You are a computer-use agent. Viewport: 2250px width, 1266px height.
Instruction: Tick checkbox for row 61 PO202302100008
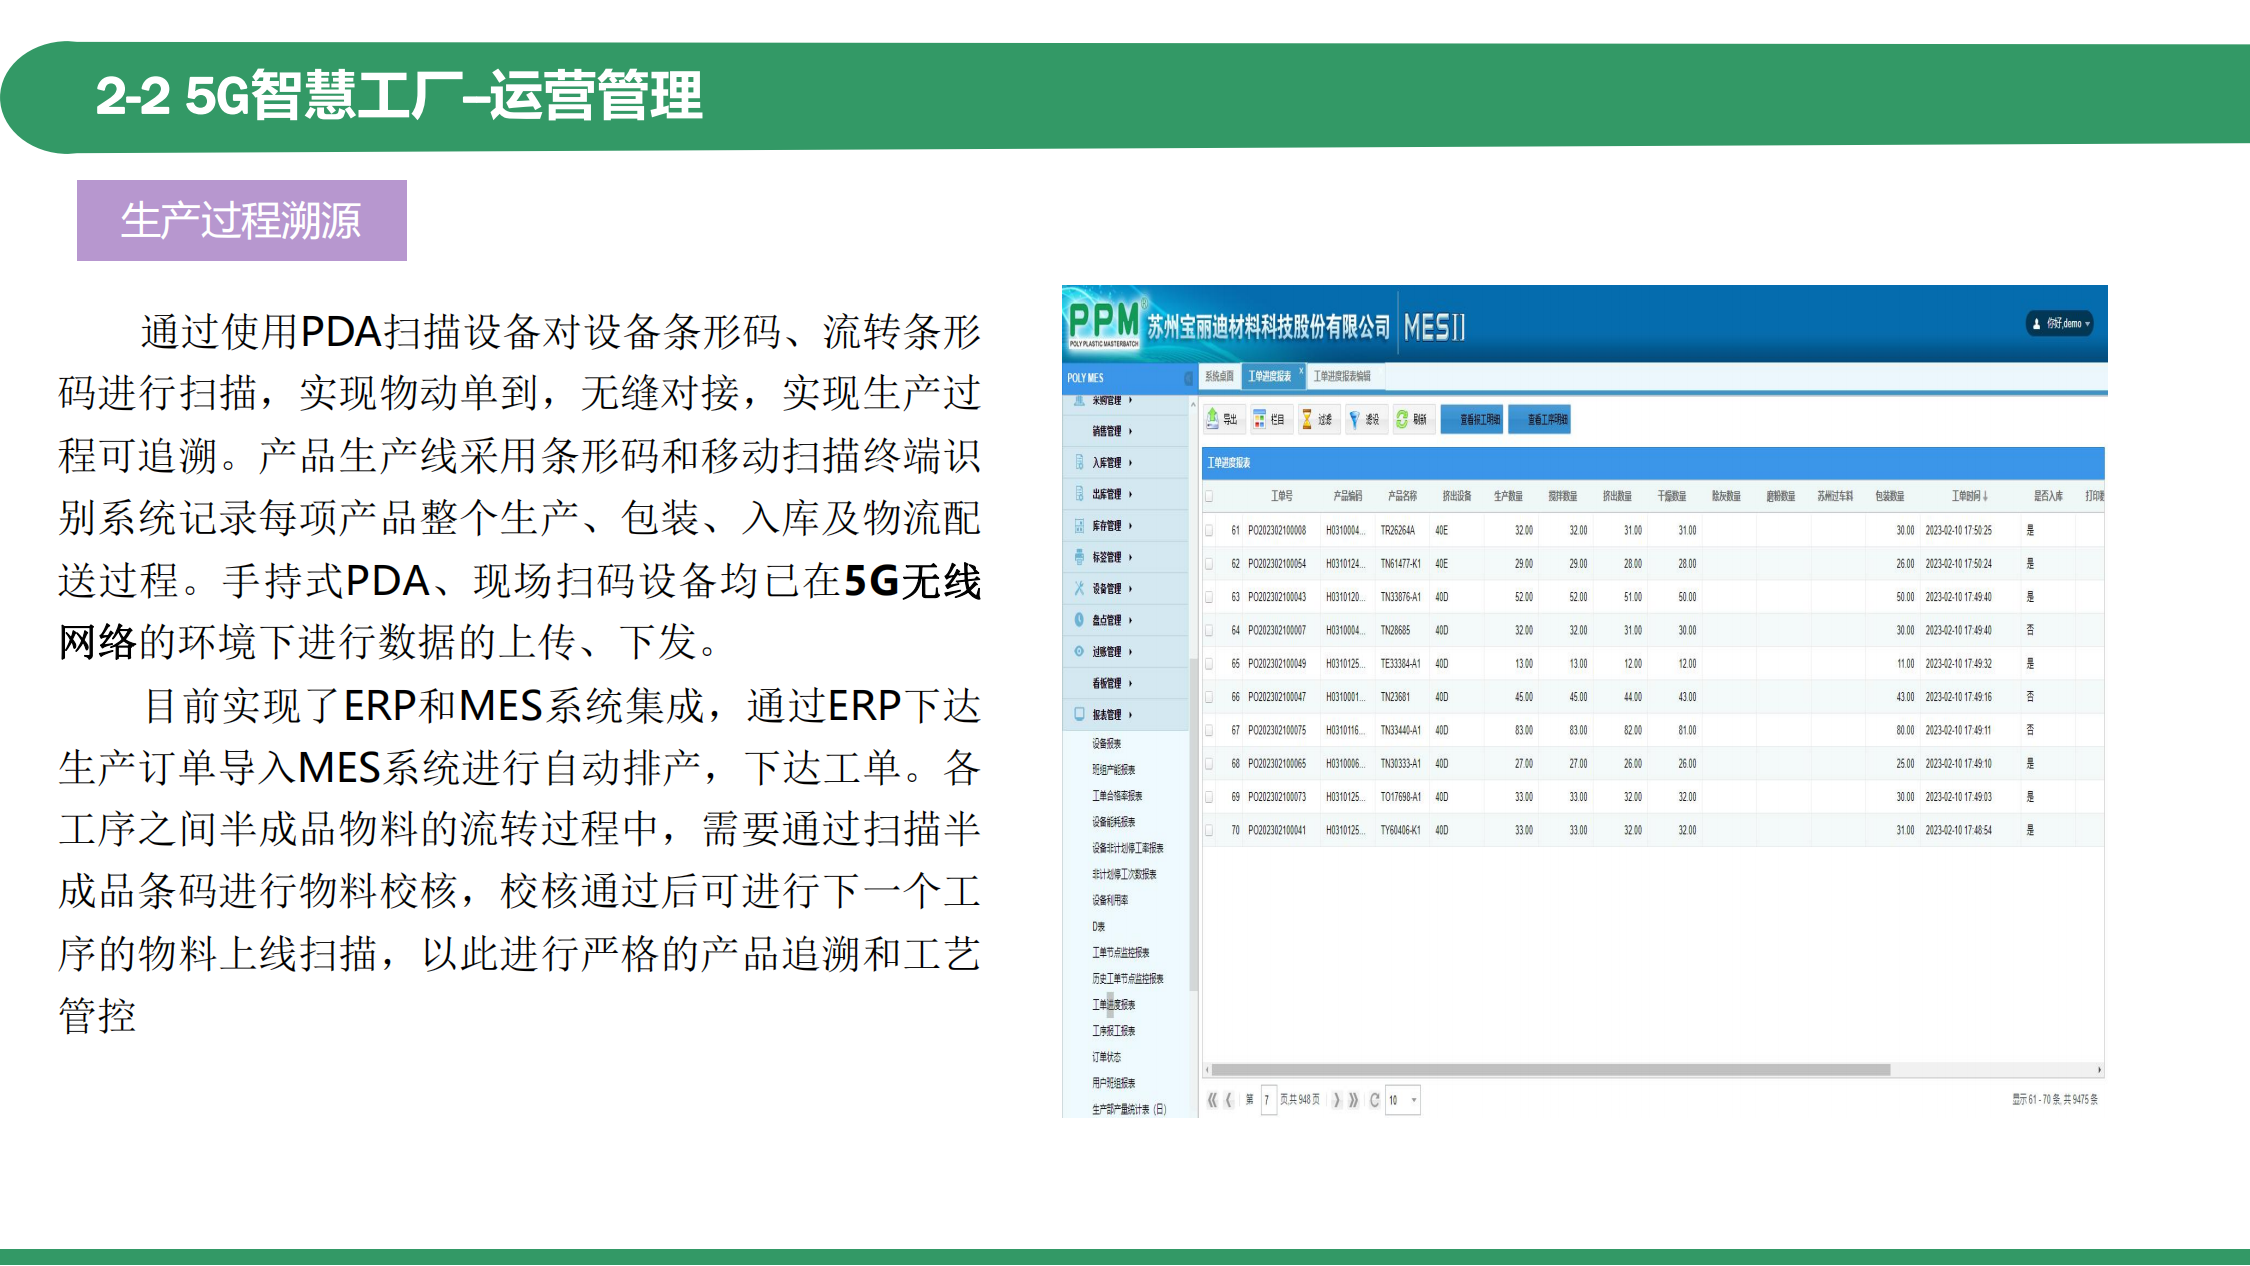[1209, 531]
